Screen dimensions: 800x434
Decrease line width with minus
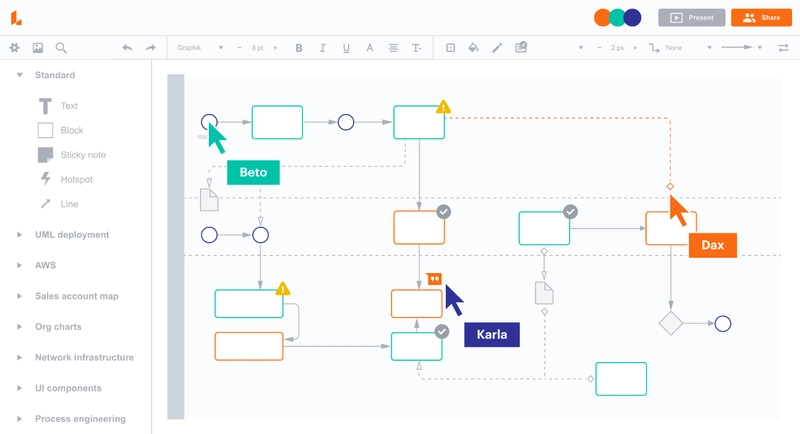pyautogui.click(x=599, y=48)
